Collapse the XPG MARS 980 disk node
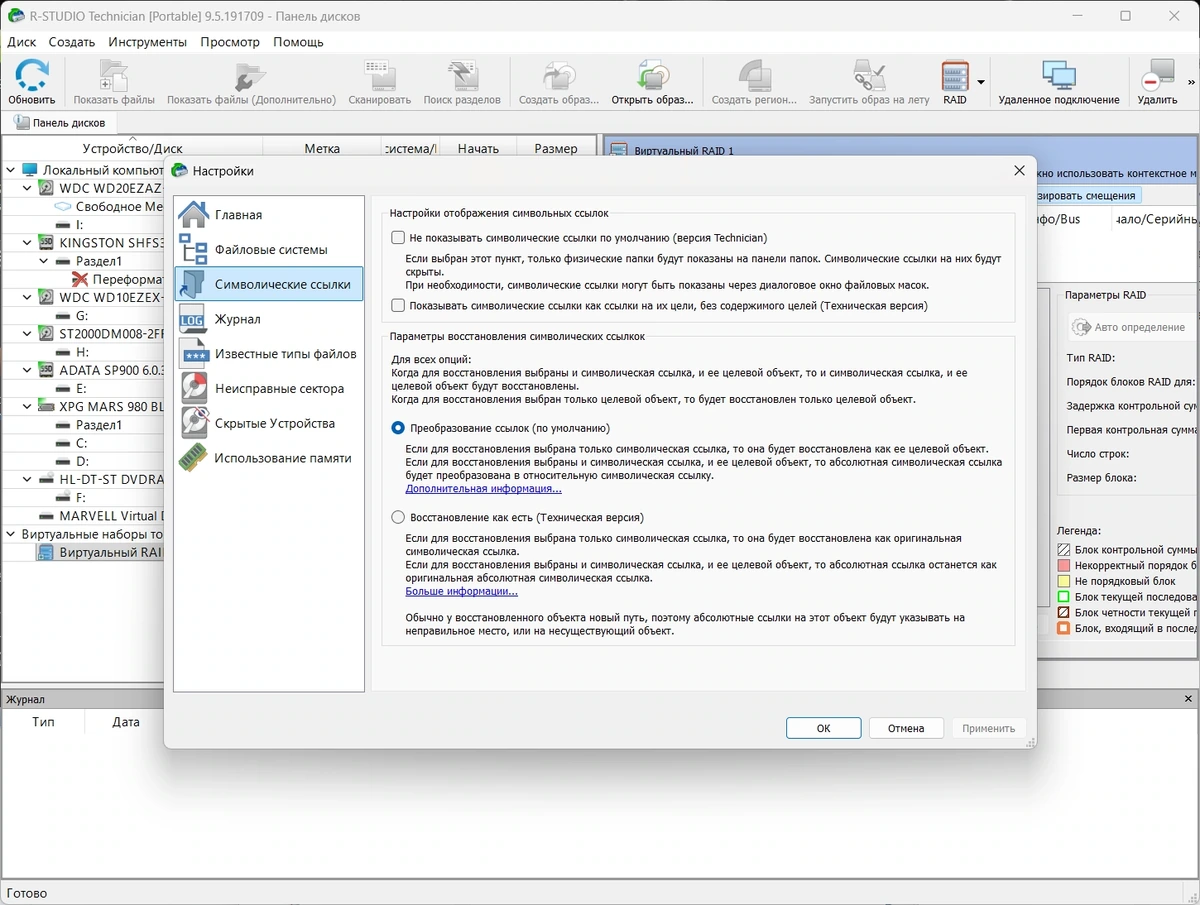 pos(28,406)
